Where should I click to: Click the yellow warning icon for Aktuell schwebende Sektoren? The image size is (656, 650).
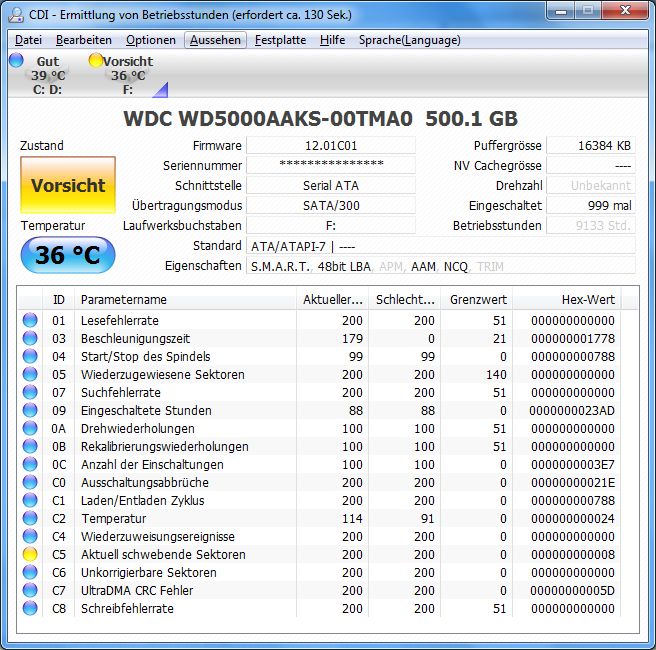click(x=30, y=554)
